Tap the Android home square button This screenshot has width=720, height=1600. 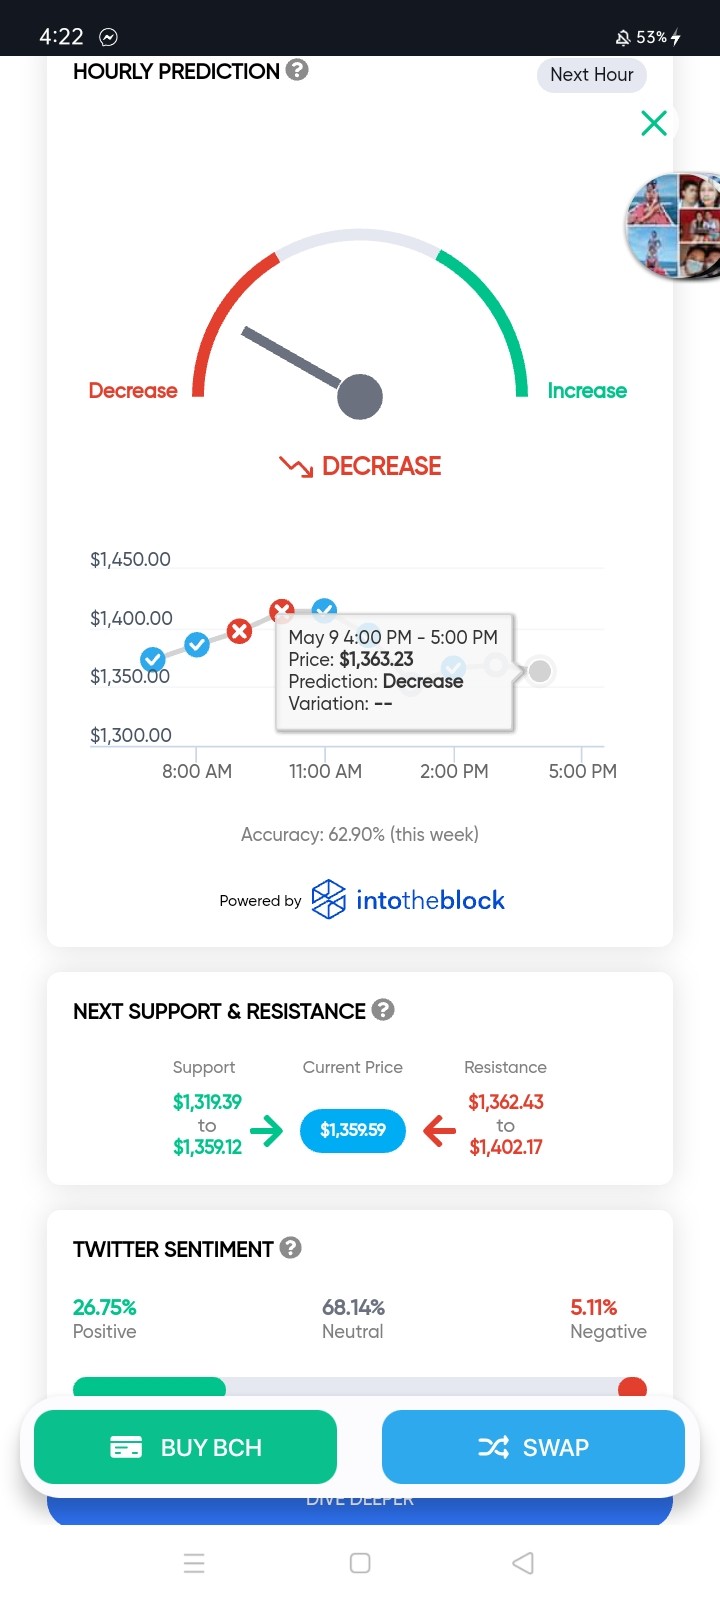361,1563
